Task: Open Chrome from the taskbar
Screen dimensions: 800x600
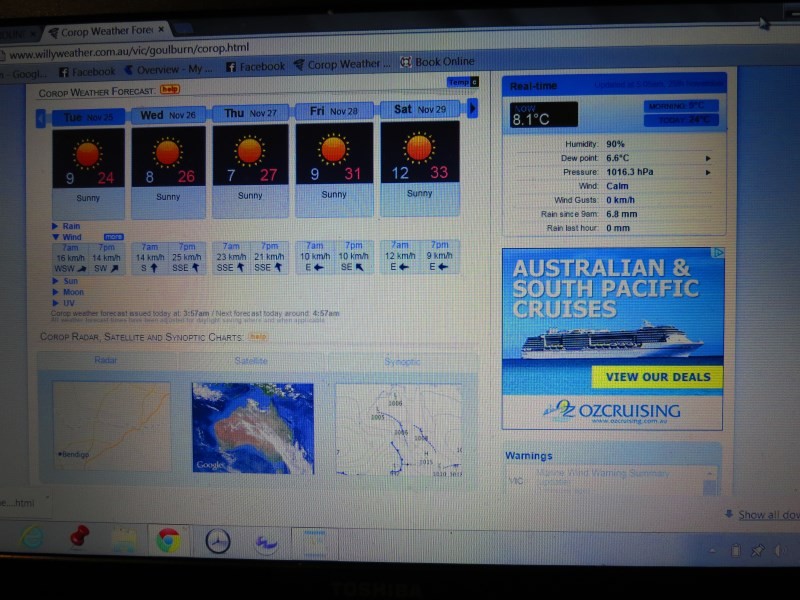Action: (x=168, y=541)
